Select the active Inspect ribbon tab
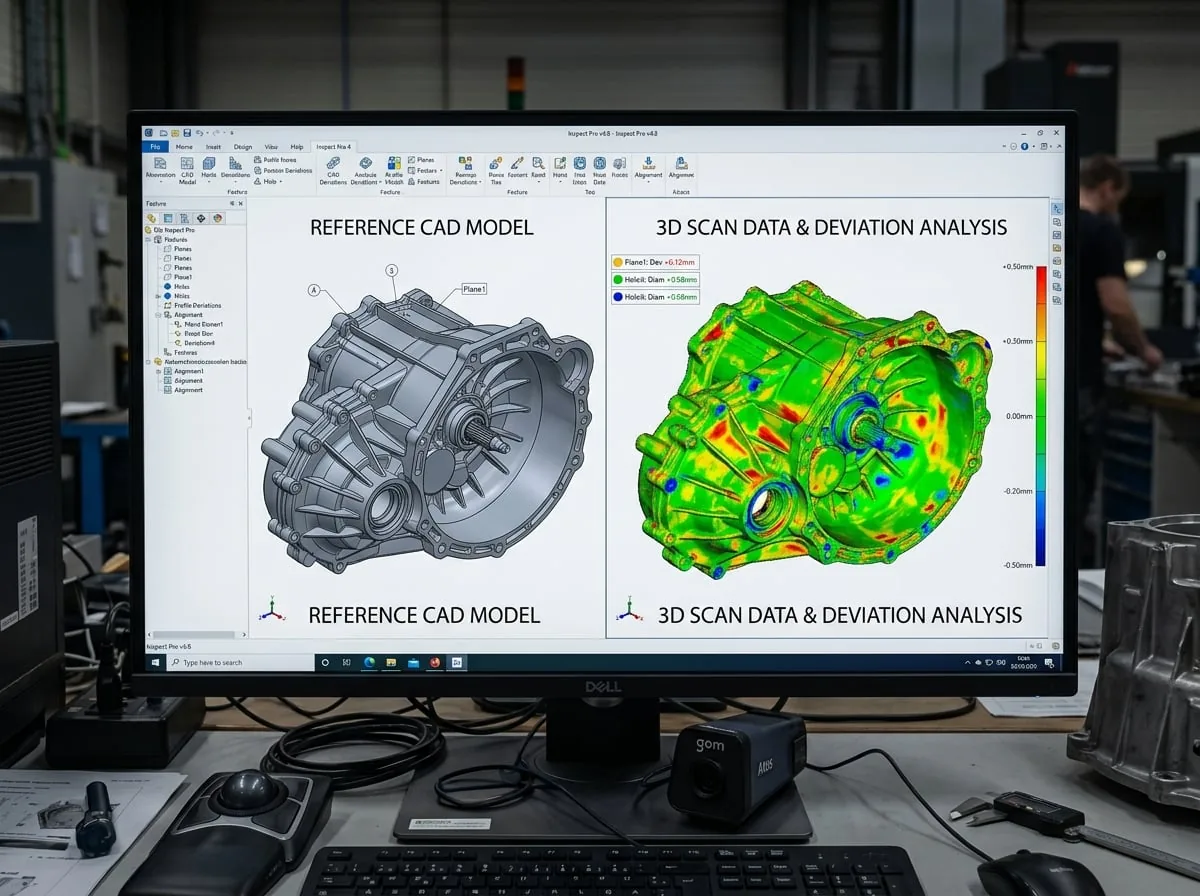The height and width of the screenshot is (896, 1200). (x=334, y=147)
